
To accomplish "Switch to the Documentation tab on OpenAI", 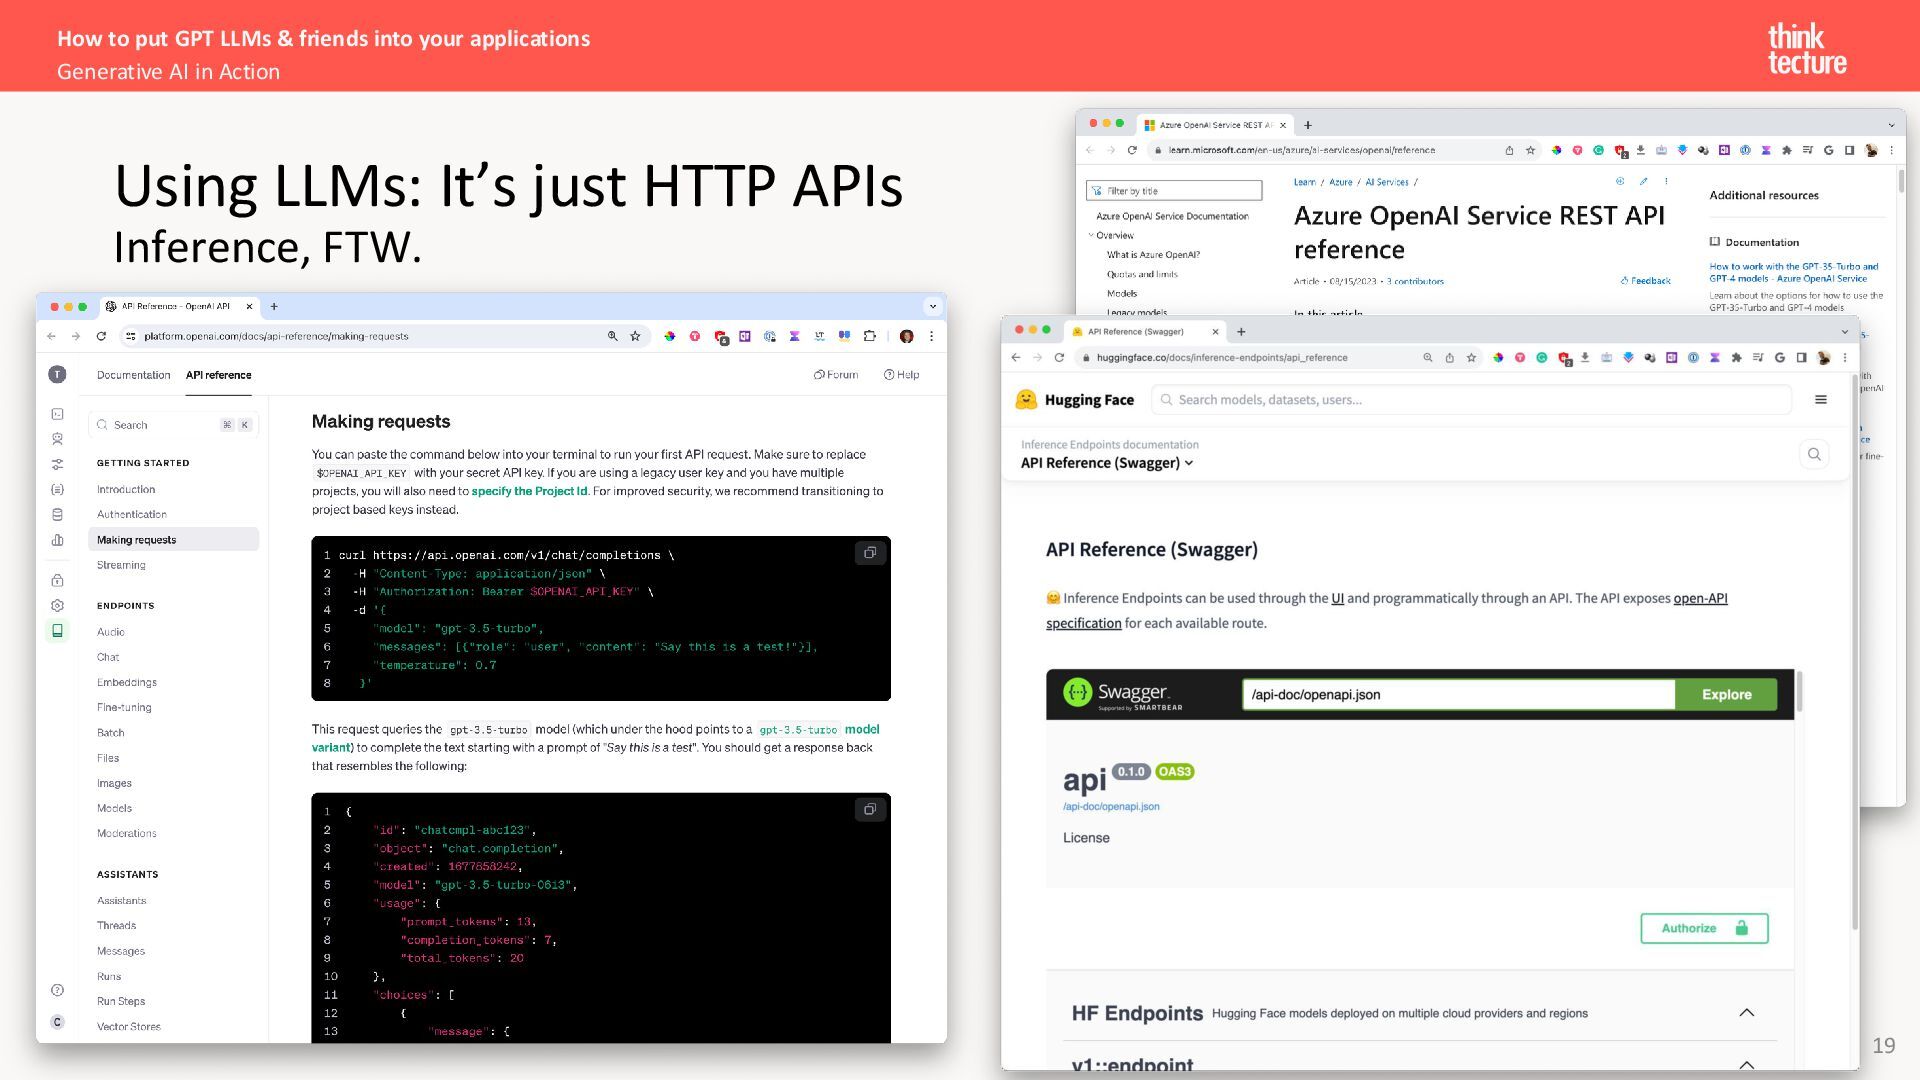I will (133, 375).
